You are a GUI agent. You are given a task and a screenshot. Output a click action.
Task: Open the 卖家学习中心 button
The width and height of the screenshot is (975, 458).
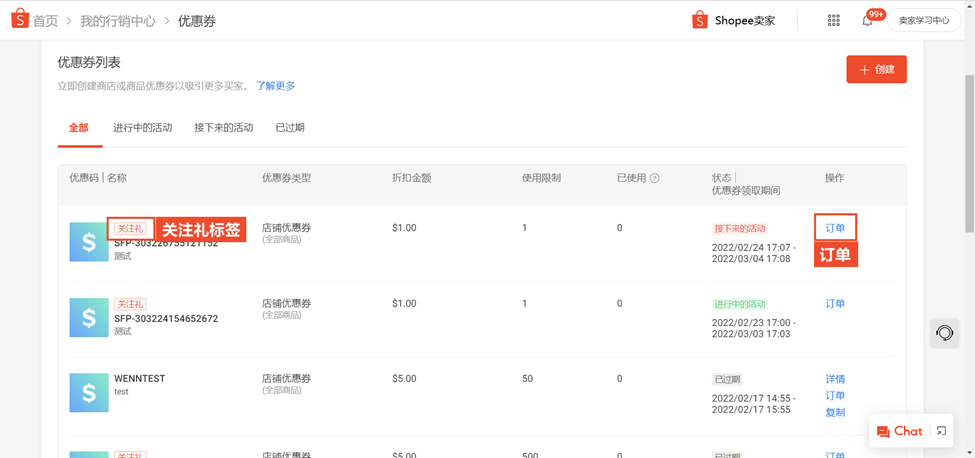click(923, 20)
